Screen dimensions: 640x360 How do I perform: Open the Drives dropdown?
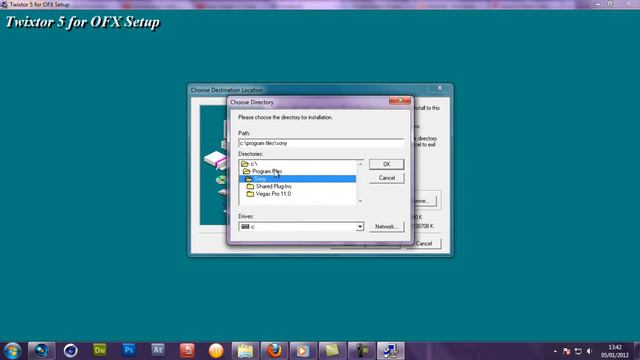360,227
